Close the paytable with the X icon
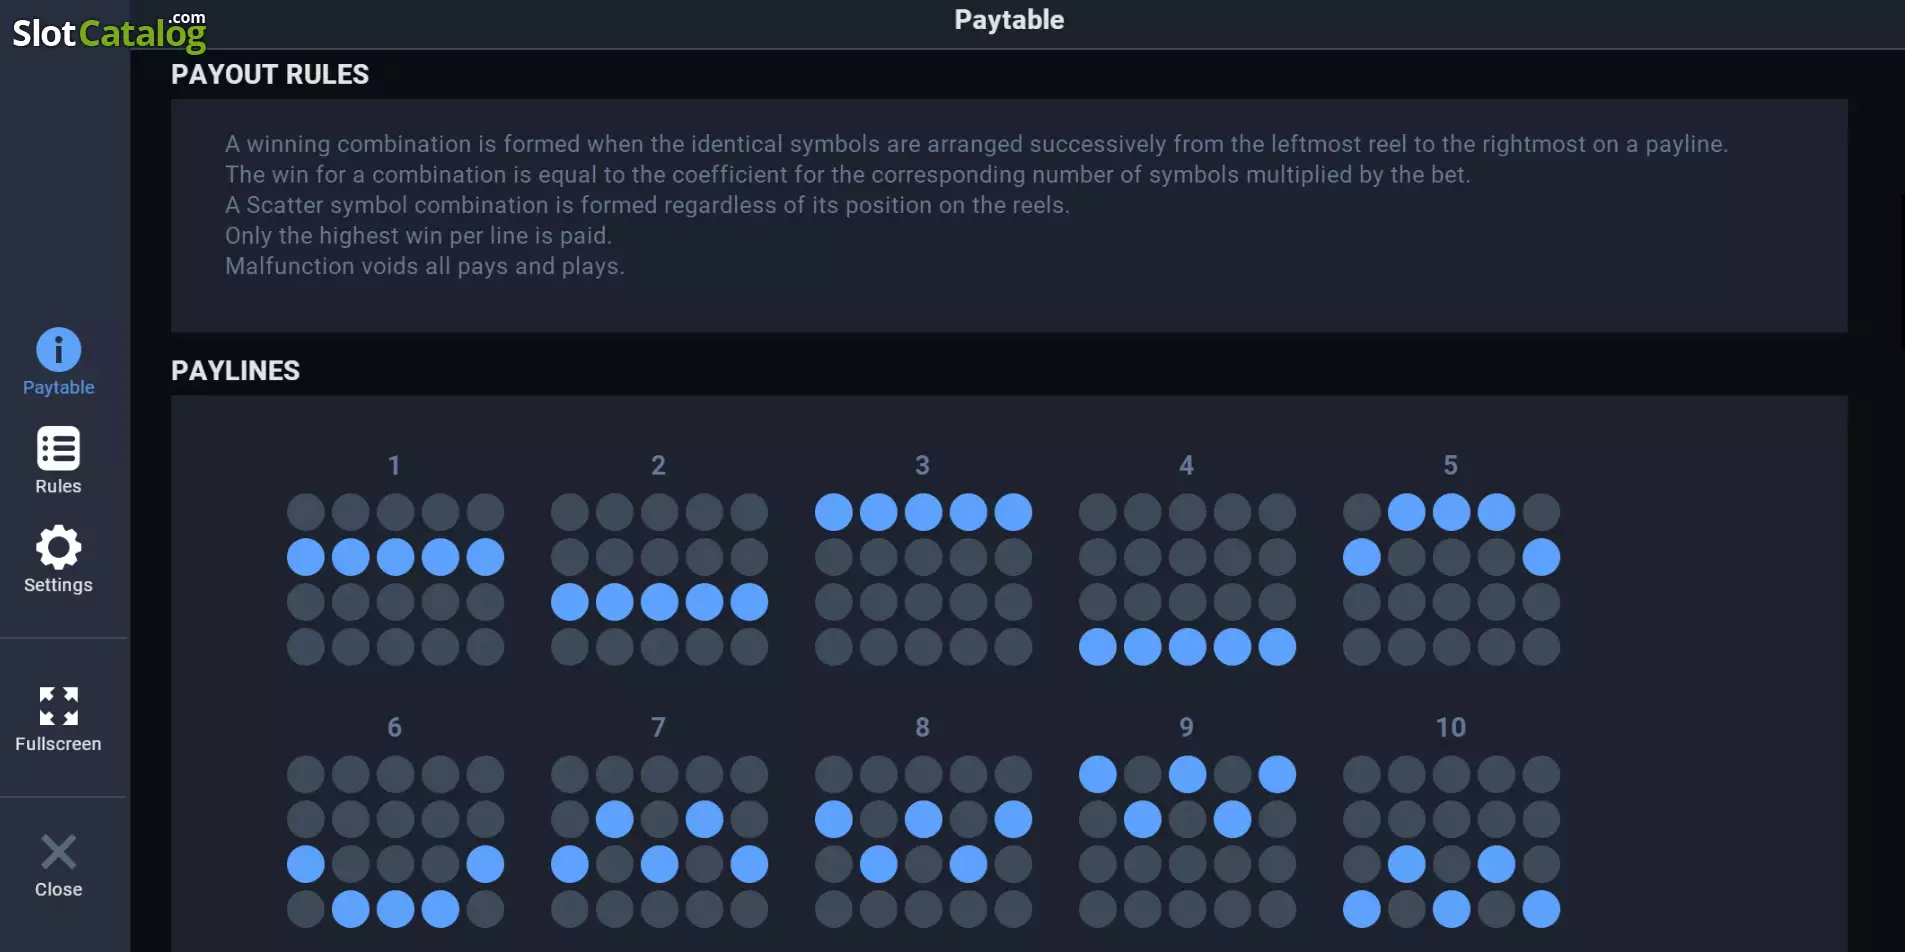 coord(58,852)
